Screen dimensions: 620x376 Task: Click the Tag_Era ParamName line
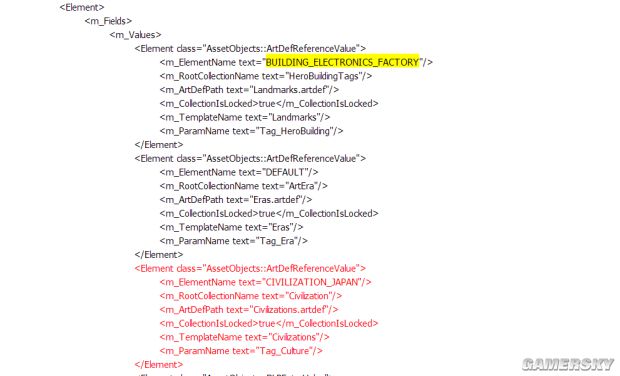234,241
